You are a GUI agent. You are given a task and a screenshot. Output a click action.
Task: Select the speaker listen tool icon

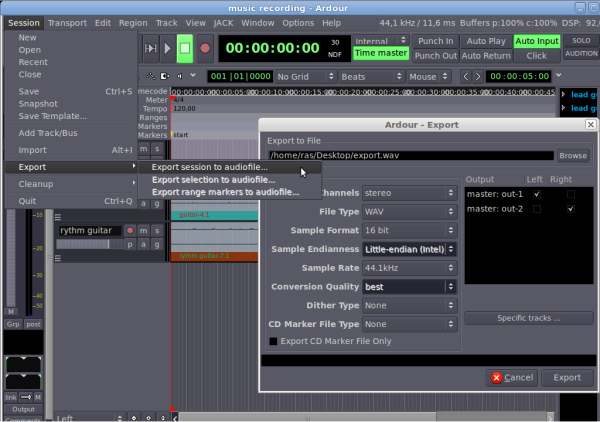coord(179,76)
